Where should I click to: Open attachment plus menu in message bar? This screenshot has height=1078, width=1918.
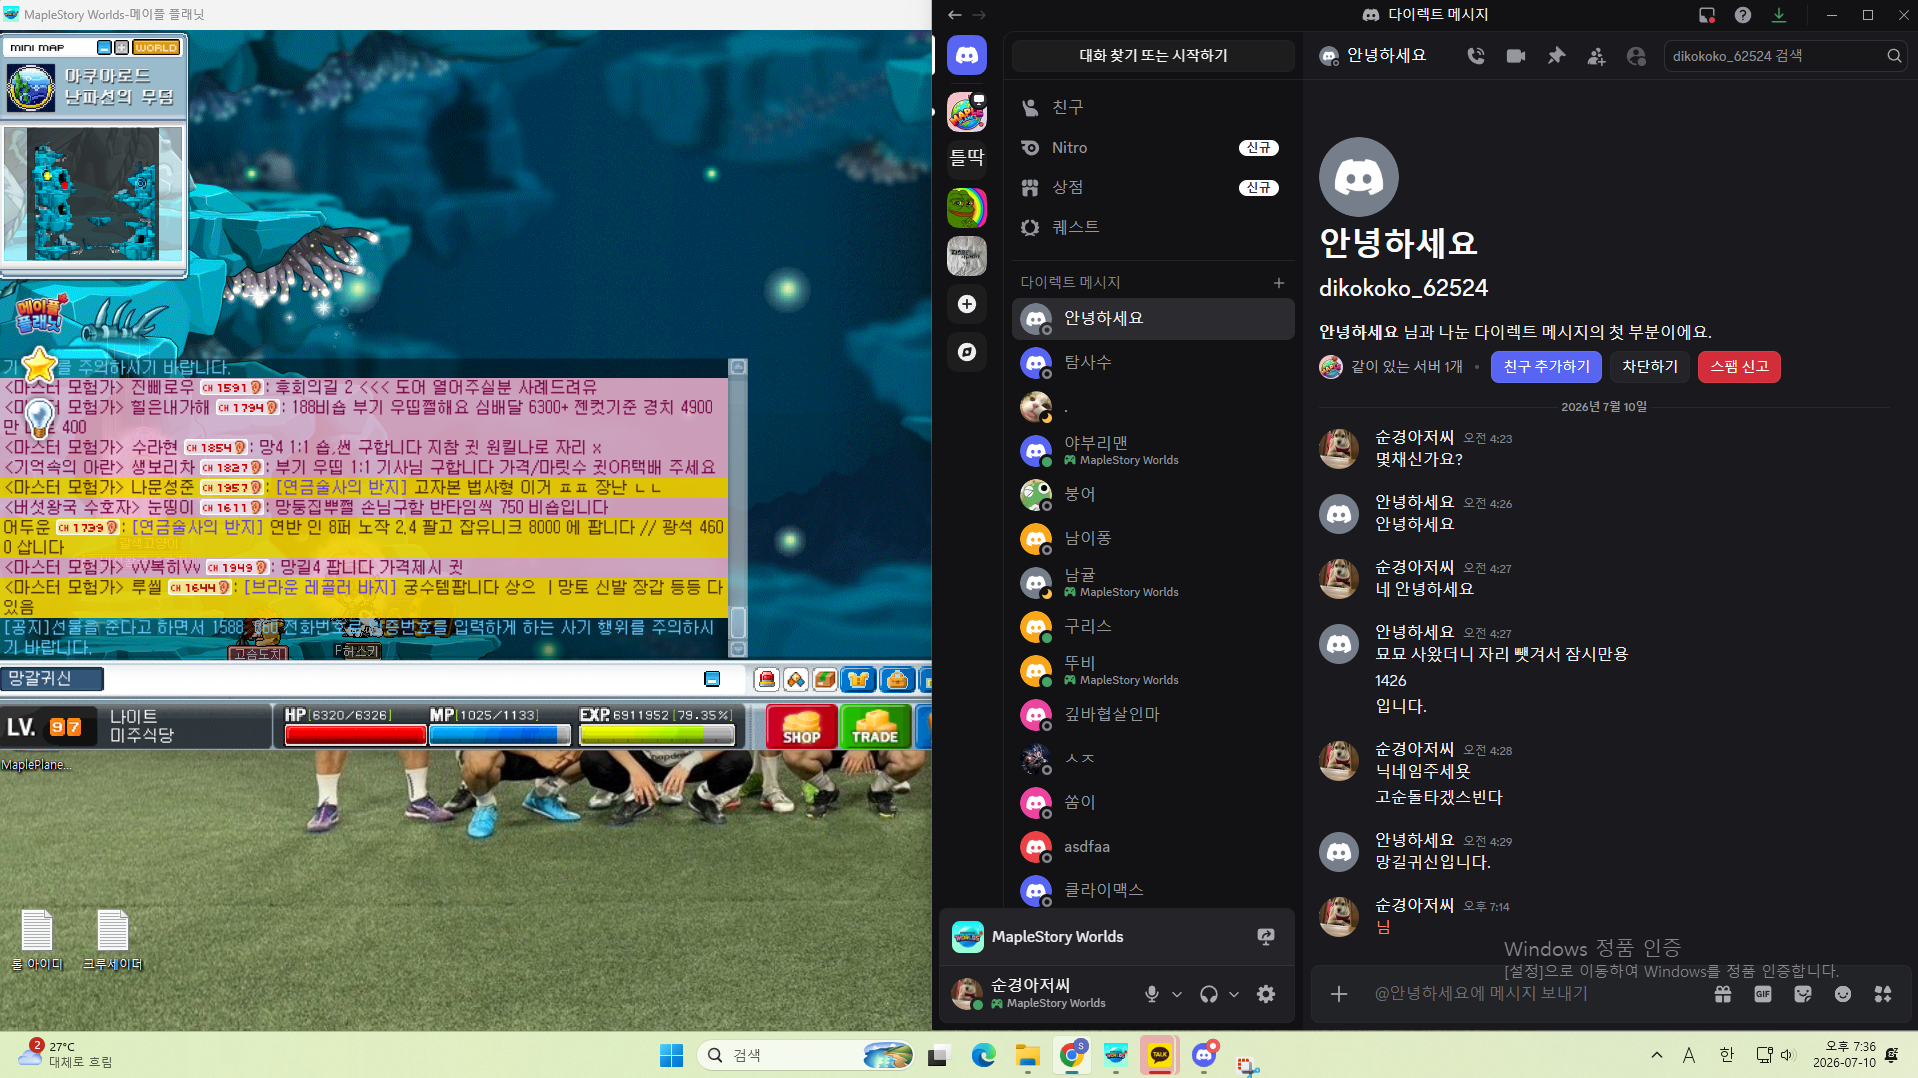pyautogui.click(x=1339, y=994)
